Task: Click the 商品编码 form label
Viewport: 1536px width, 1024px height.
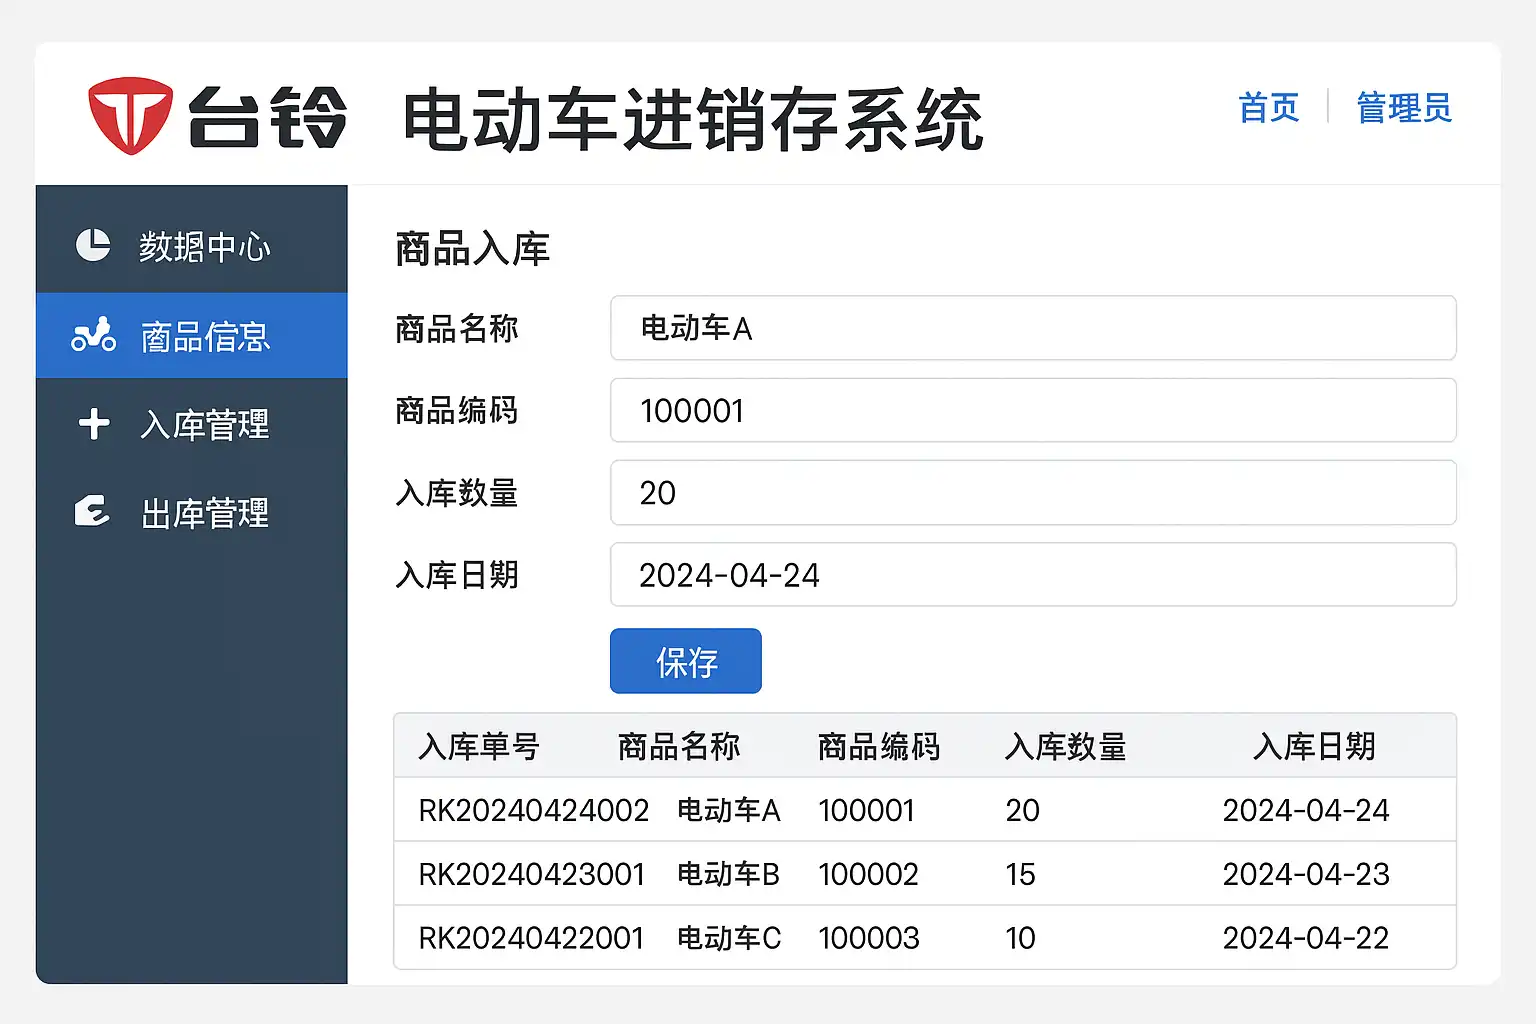Action: click(x=457, y=410)
